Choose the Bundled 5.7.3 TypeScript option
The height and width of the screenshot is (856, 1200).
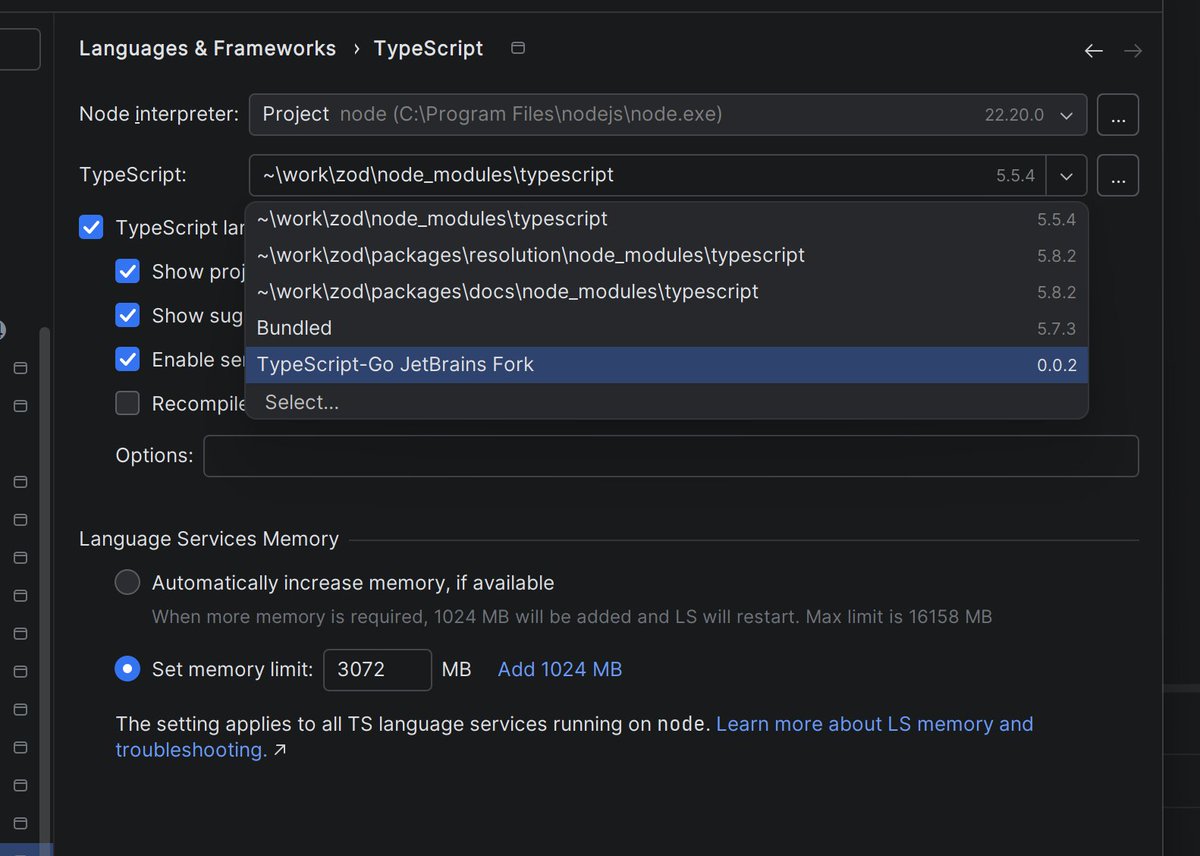[666, 328]
